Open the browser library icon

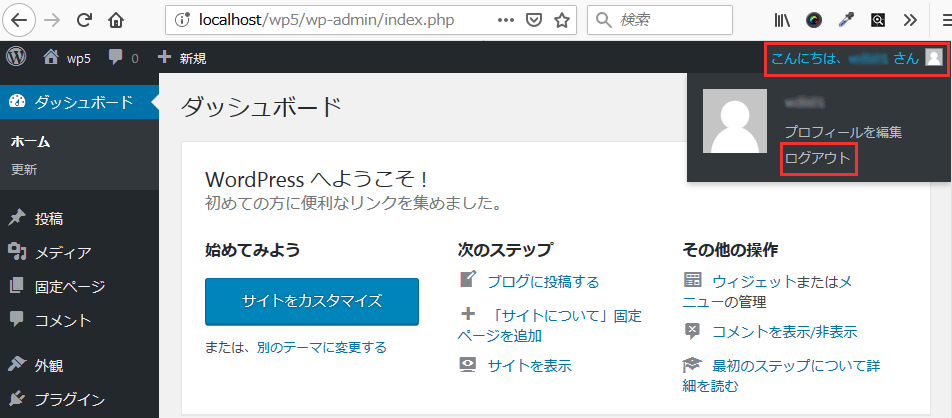[782, 20]
